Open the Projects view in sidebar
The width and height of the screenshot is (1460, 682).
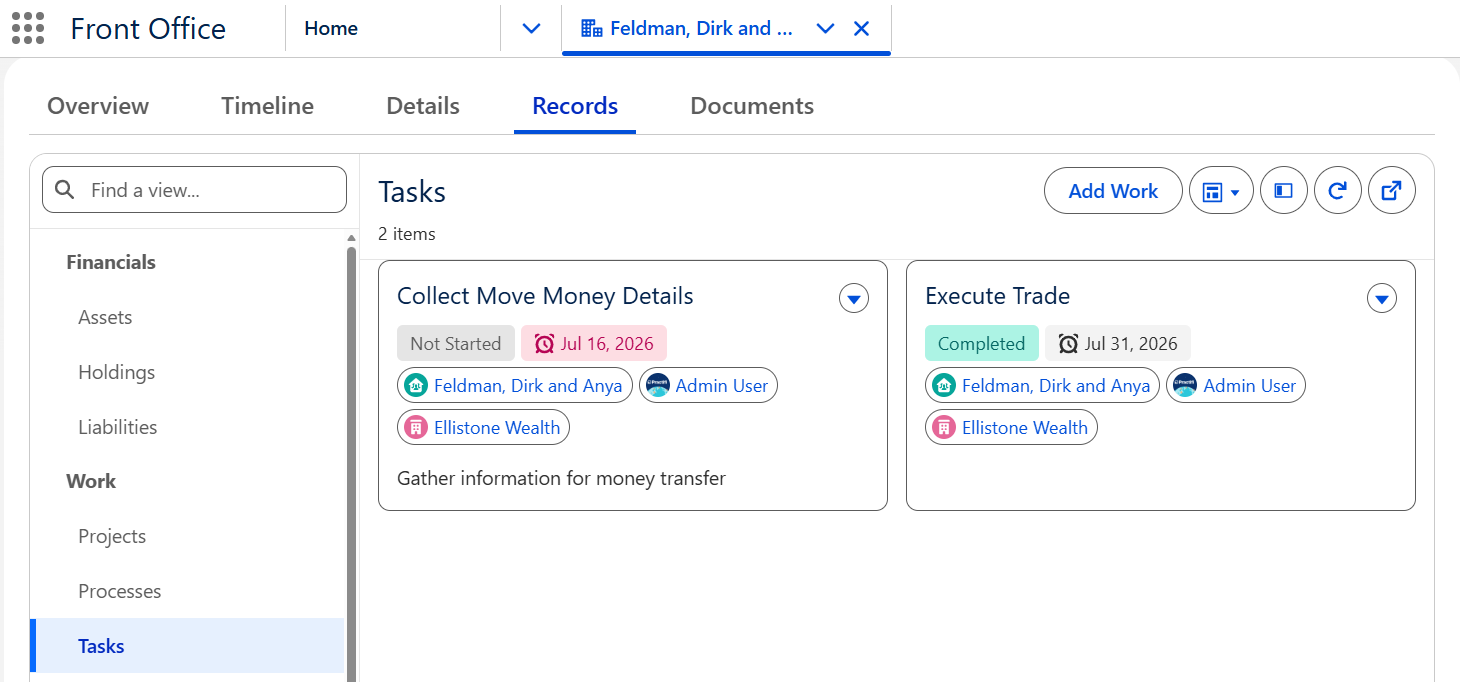point(112,536)
